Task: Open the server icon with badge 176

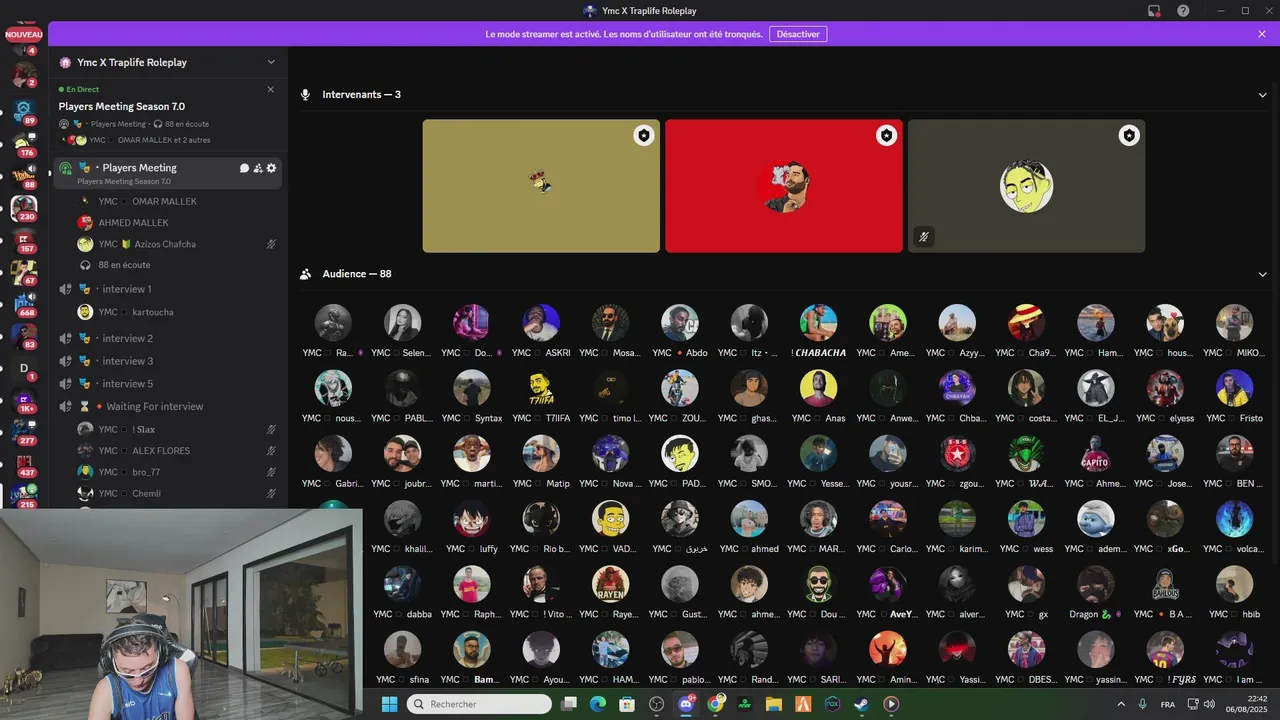Action: point(24,143)
